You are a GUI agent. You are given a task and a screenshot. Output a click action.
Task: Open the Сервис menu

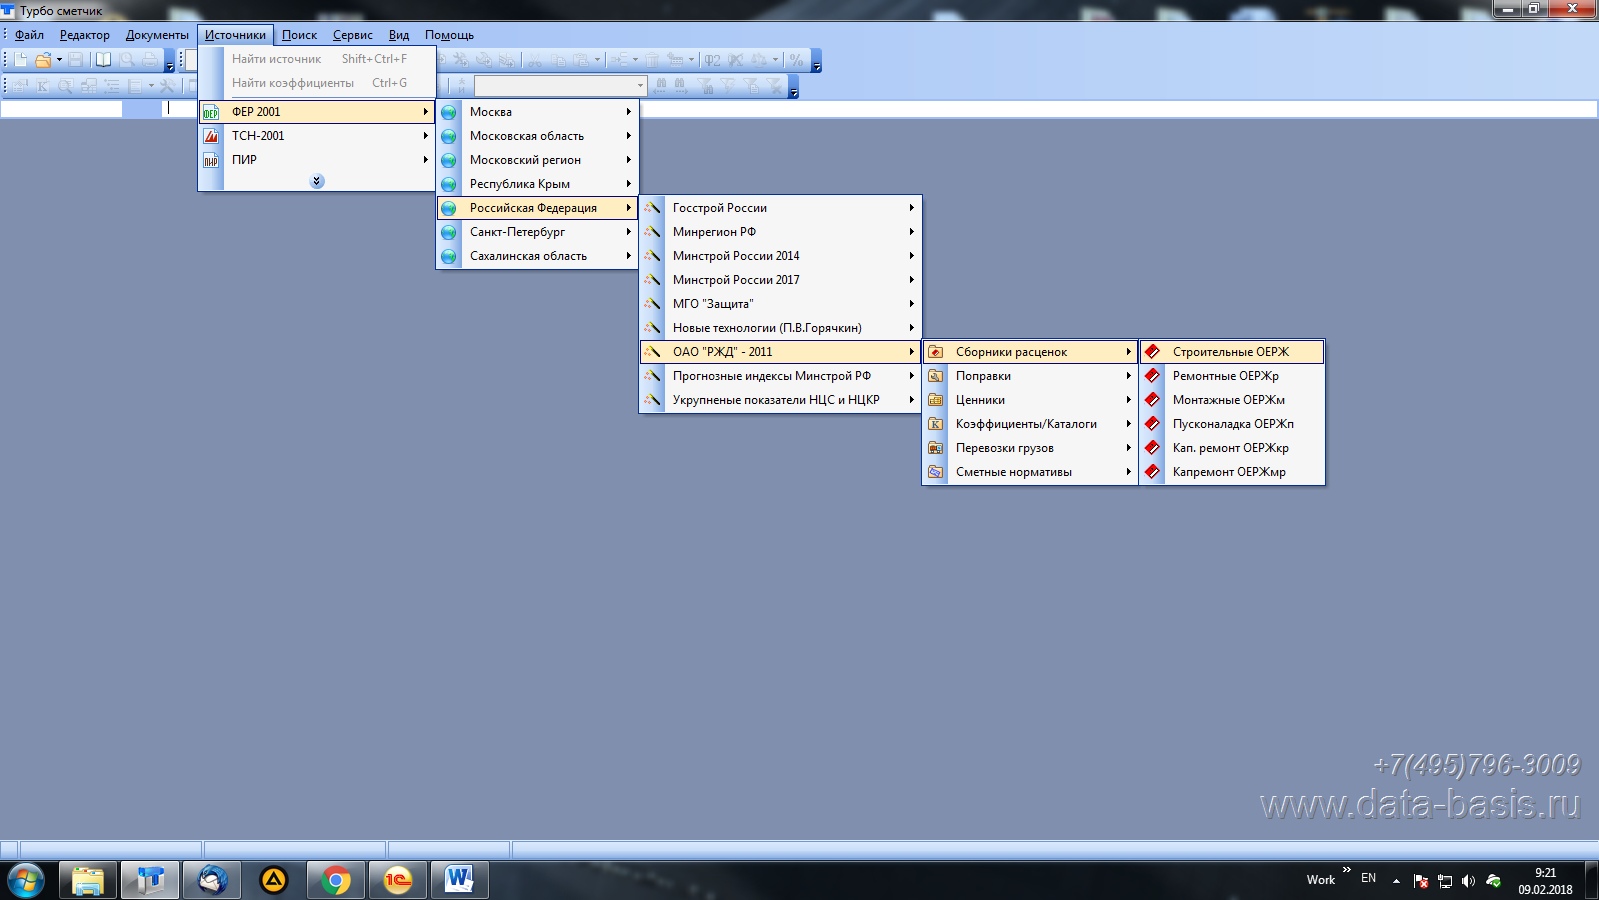(353, 35)
